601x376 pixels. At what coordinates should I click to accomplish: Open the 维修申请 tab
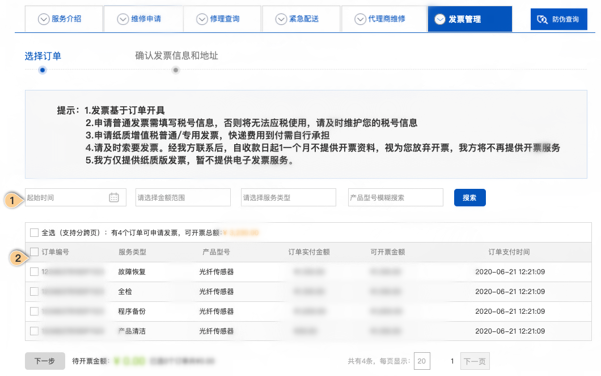pyautogui.click(x=143, y=18)
